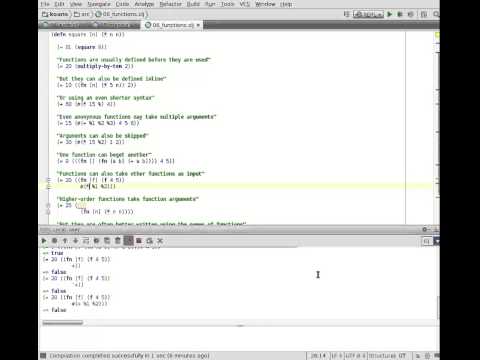Toggle the highlighted REPL toolbar button
Image resolution: width=480 pixels, height=360 pixels.
click(128, 241)
